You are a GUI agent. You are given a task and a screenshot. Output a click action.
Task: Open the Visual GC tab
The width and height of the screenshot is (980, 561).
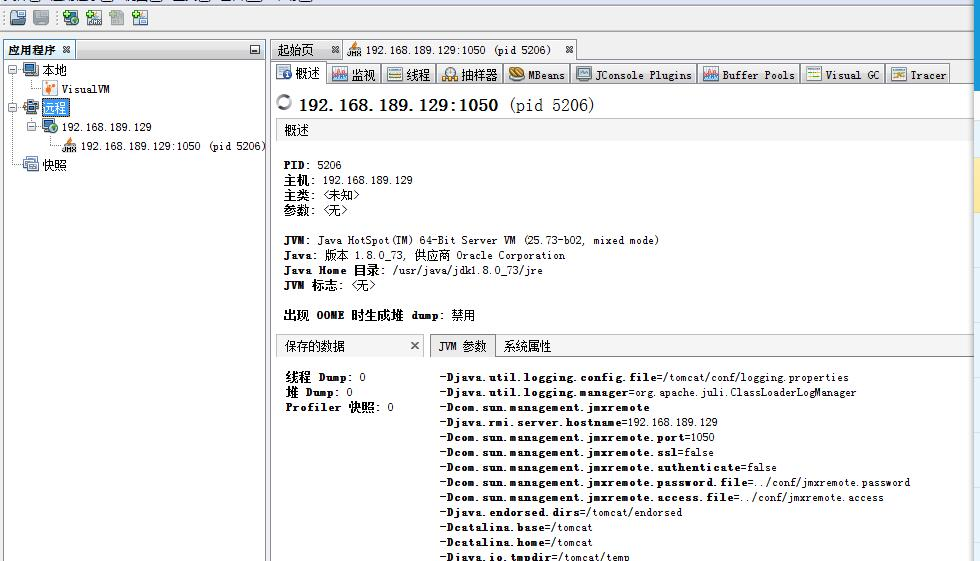(x=843, y=75)
